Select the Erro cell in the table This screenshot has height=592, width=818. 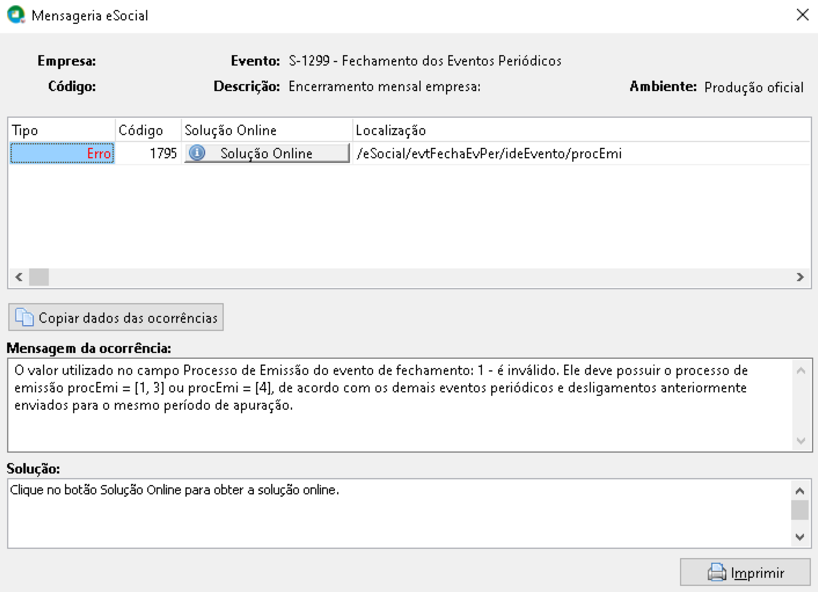point(62,153)
